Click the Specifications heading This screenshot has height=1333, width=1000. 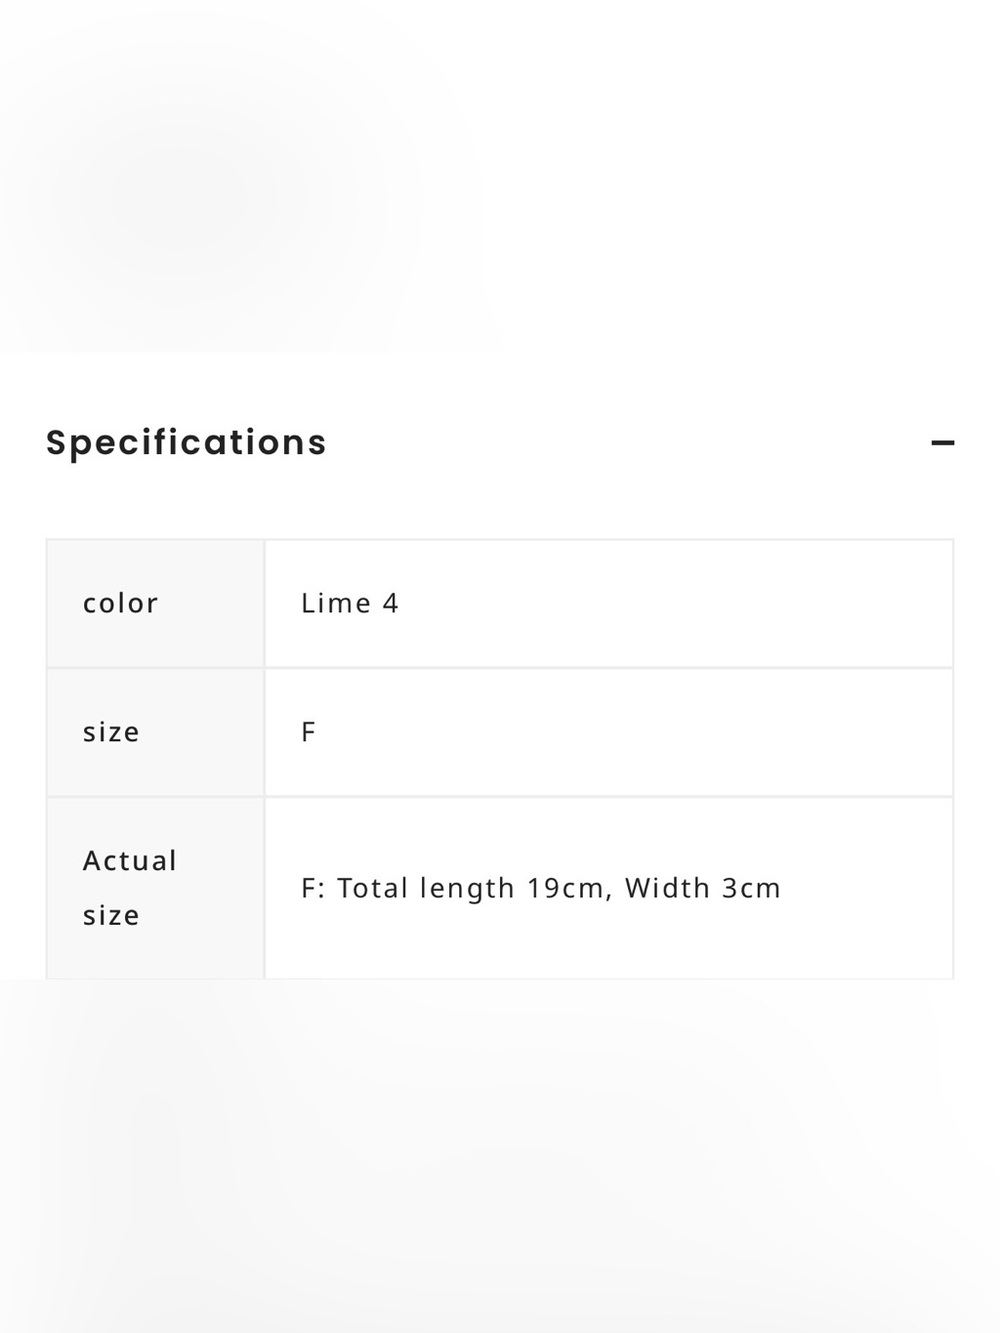[186, 442]
